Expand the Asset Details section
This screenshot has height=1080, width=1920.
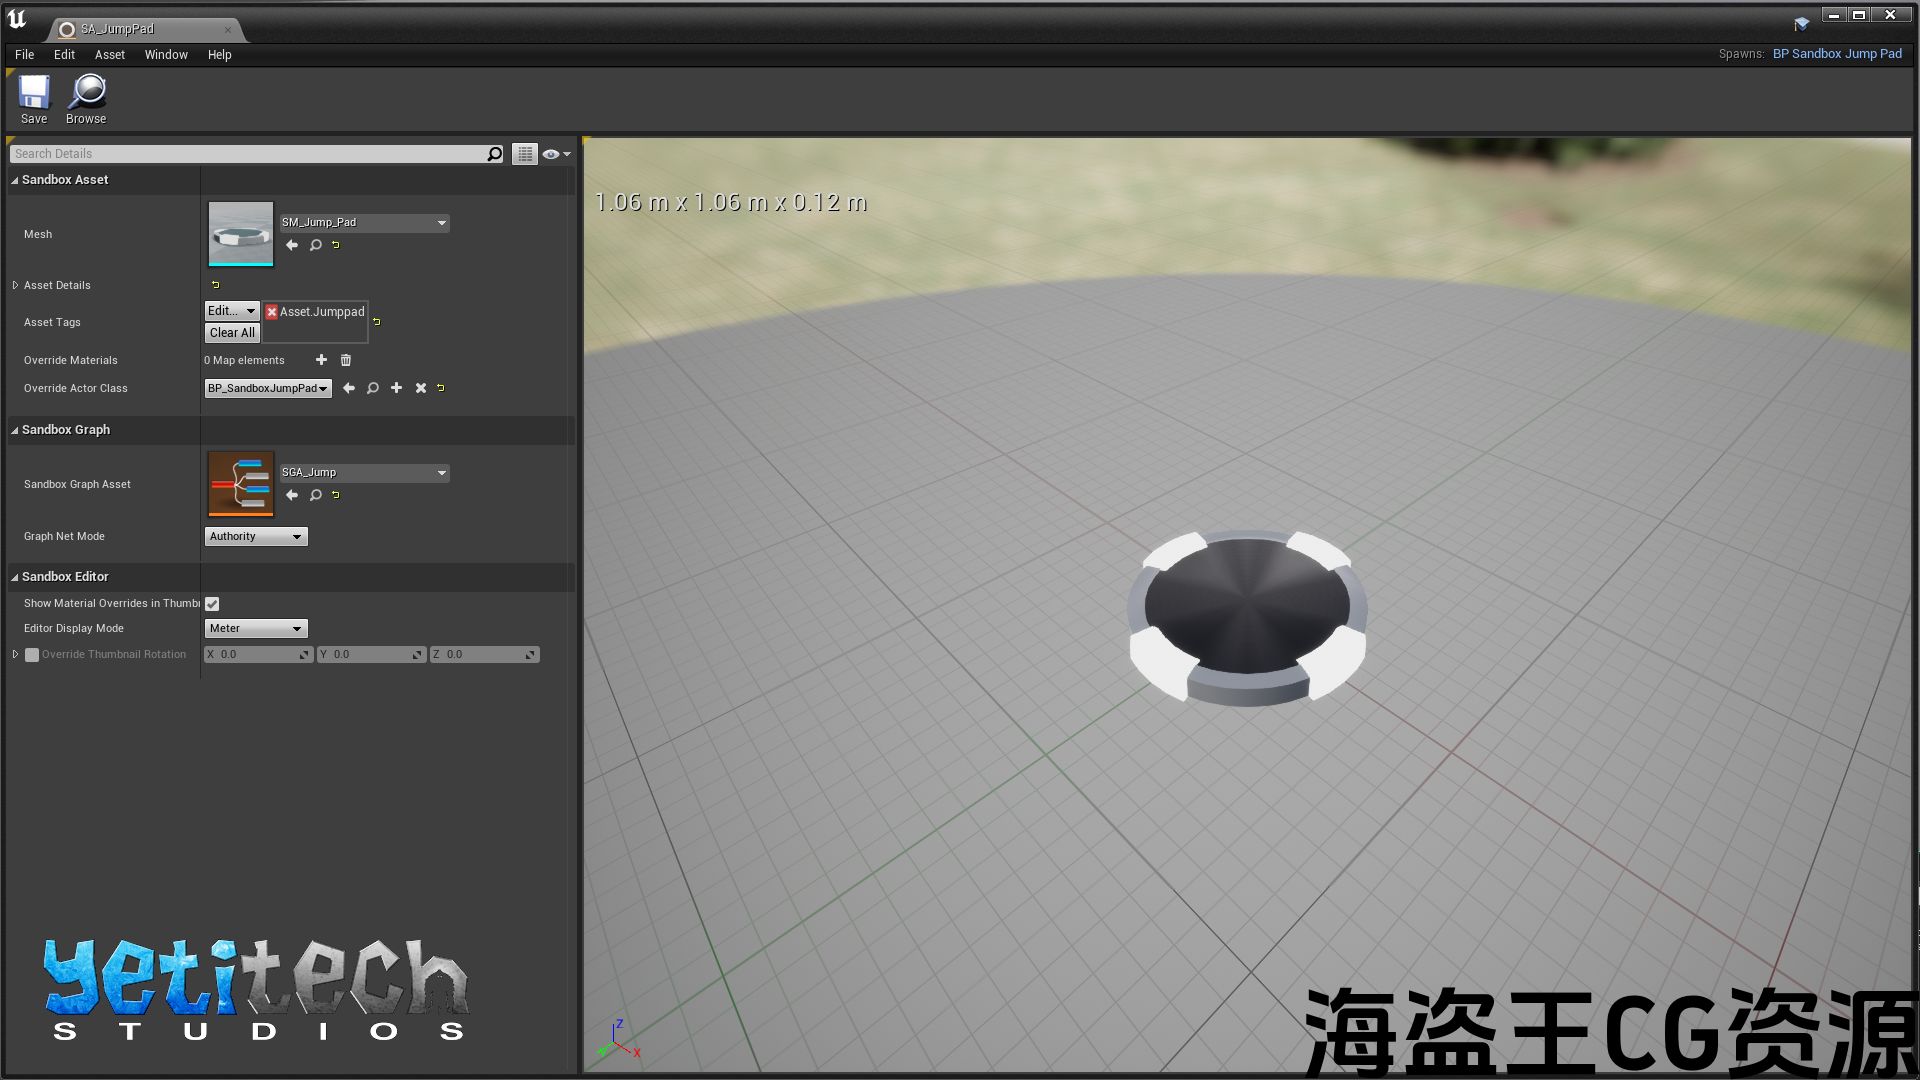pos(16,285)
